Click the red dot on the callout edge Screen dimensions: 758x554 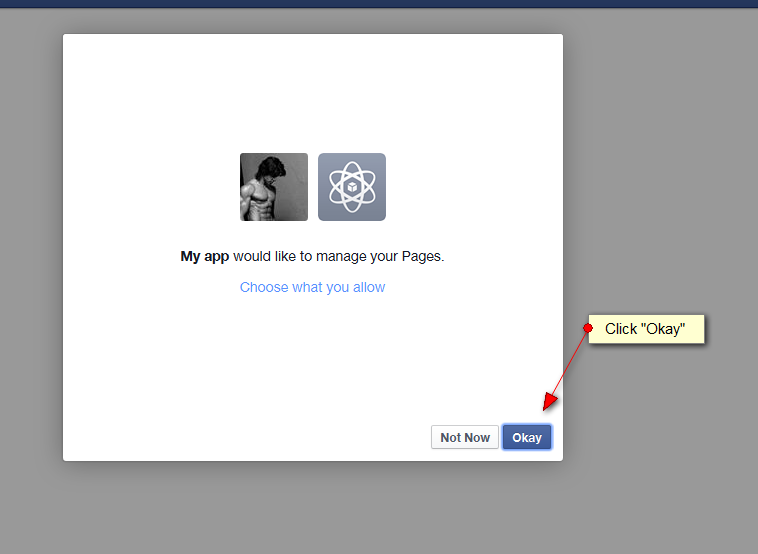(x=588, y=327)
